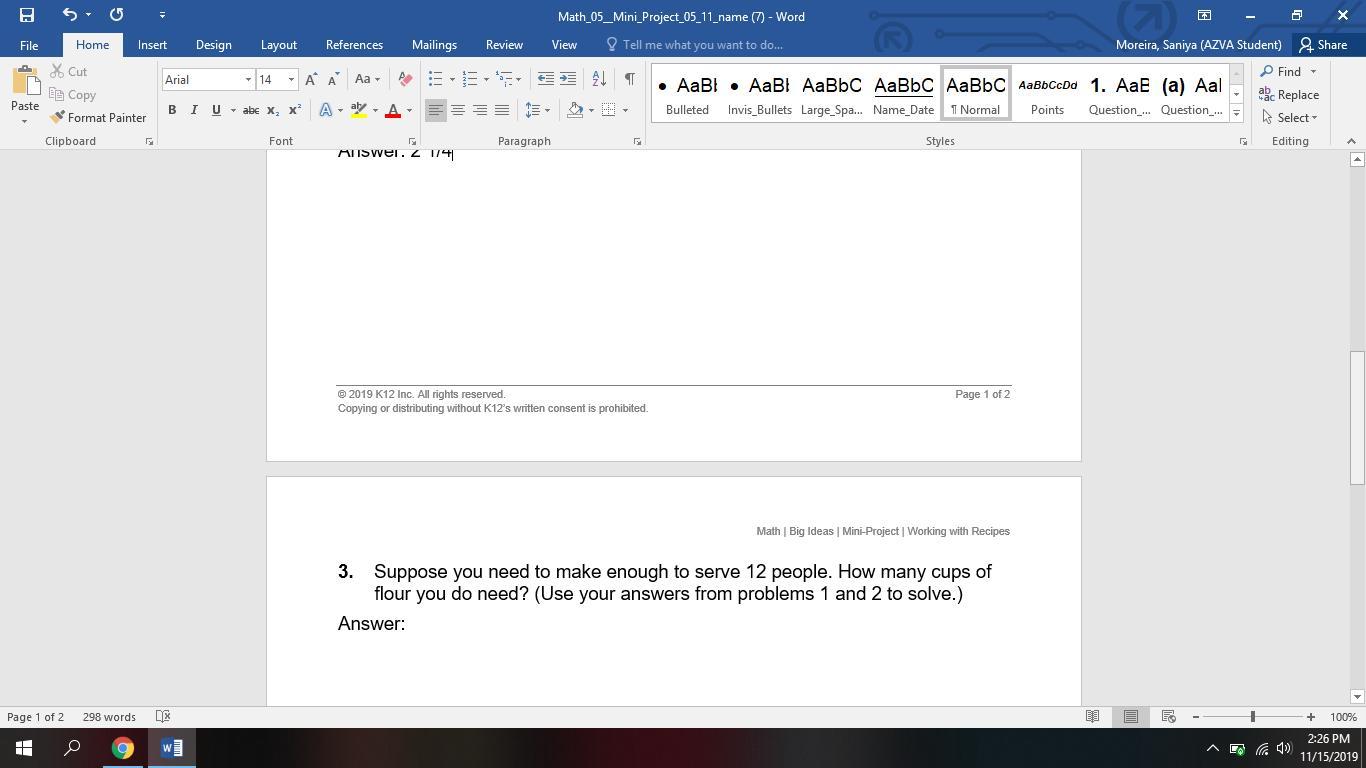The height and width of the screenshot is (768, 1366).
Task: Open the Layout ribbon tab
Action: [278, 45]
